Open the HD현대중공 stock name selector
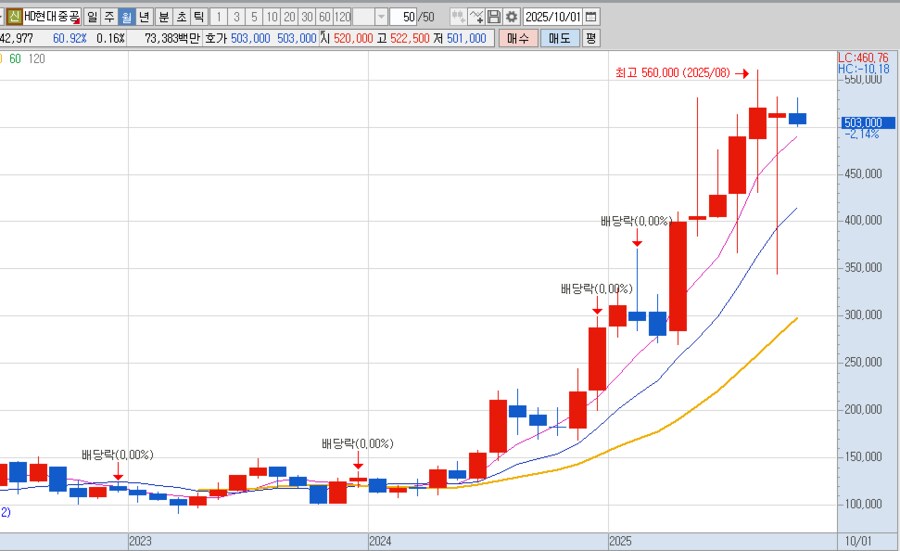This screenshot has width=900, height=551. click(52, 17)
